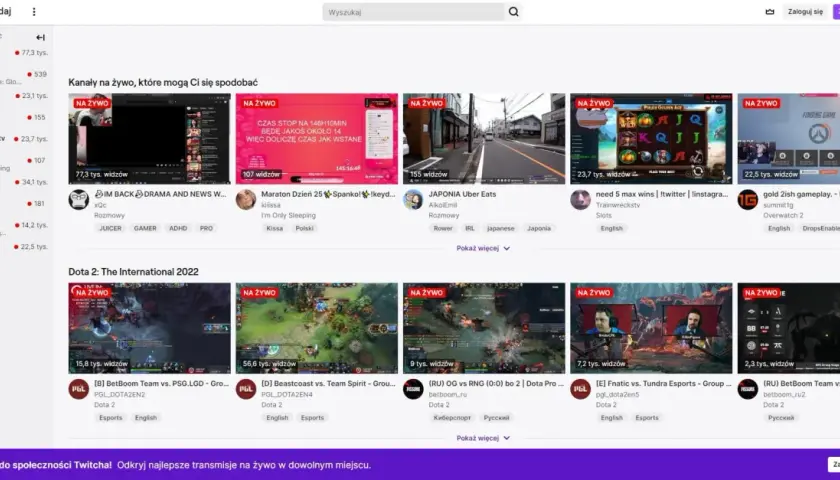This screenshot has height=480, width=840.
Task: Open the gold 2ish gameplay title
Action: [801, 194]
